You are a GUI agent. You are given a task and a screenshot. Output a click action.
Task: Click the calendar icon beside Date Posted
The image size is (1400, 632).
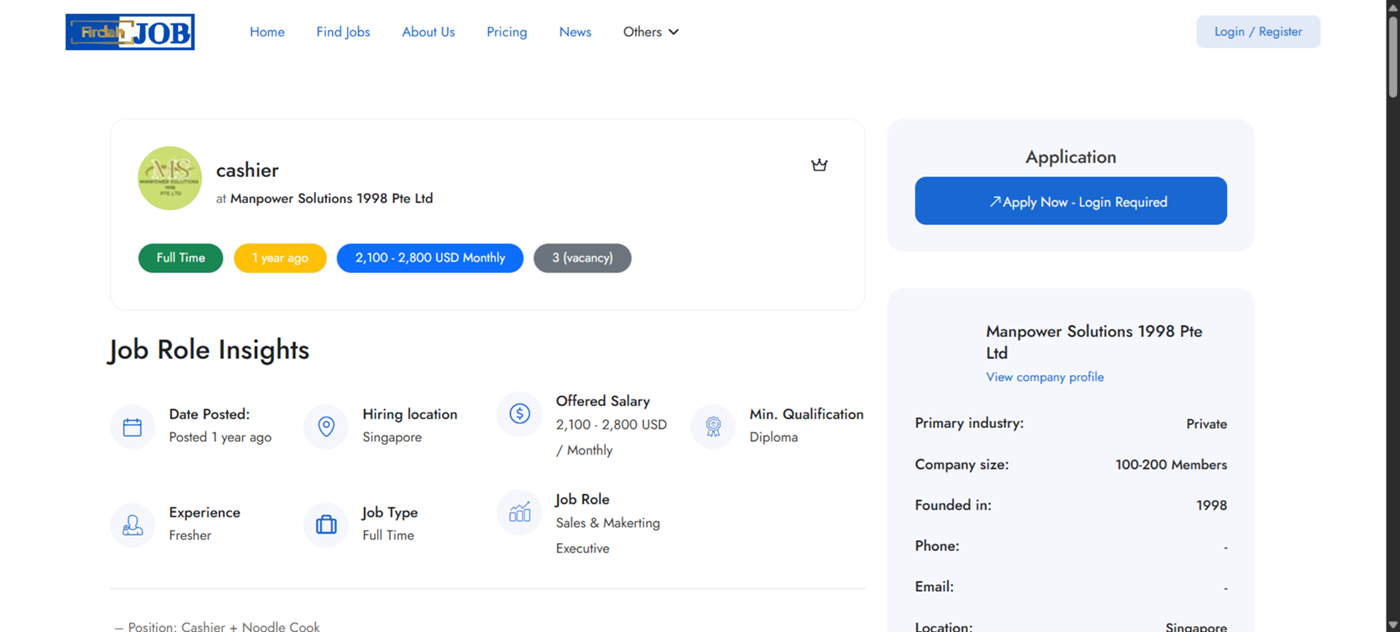point(132,427)
